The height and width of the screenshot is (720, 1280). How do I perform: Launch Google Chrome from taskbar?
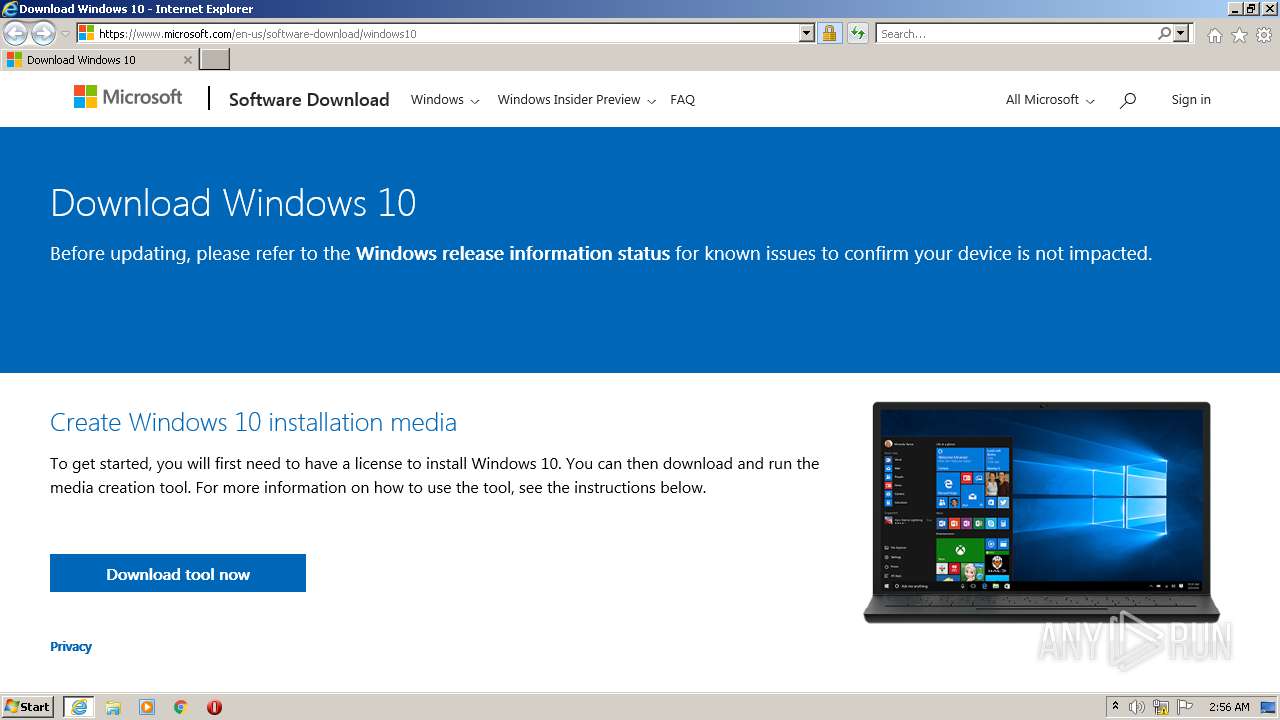coord(181,707)
